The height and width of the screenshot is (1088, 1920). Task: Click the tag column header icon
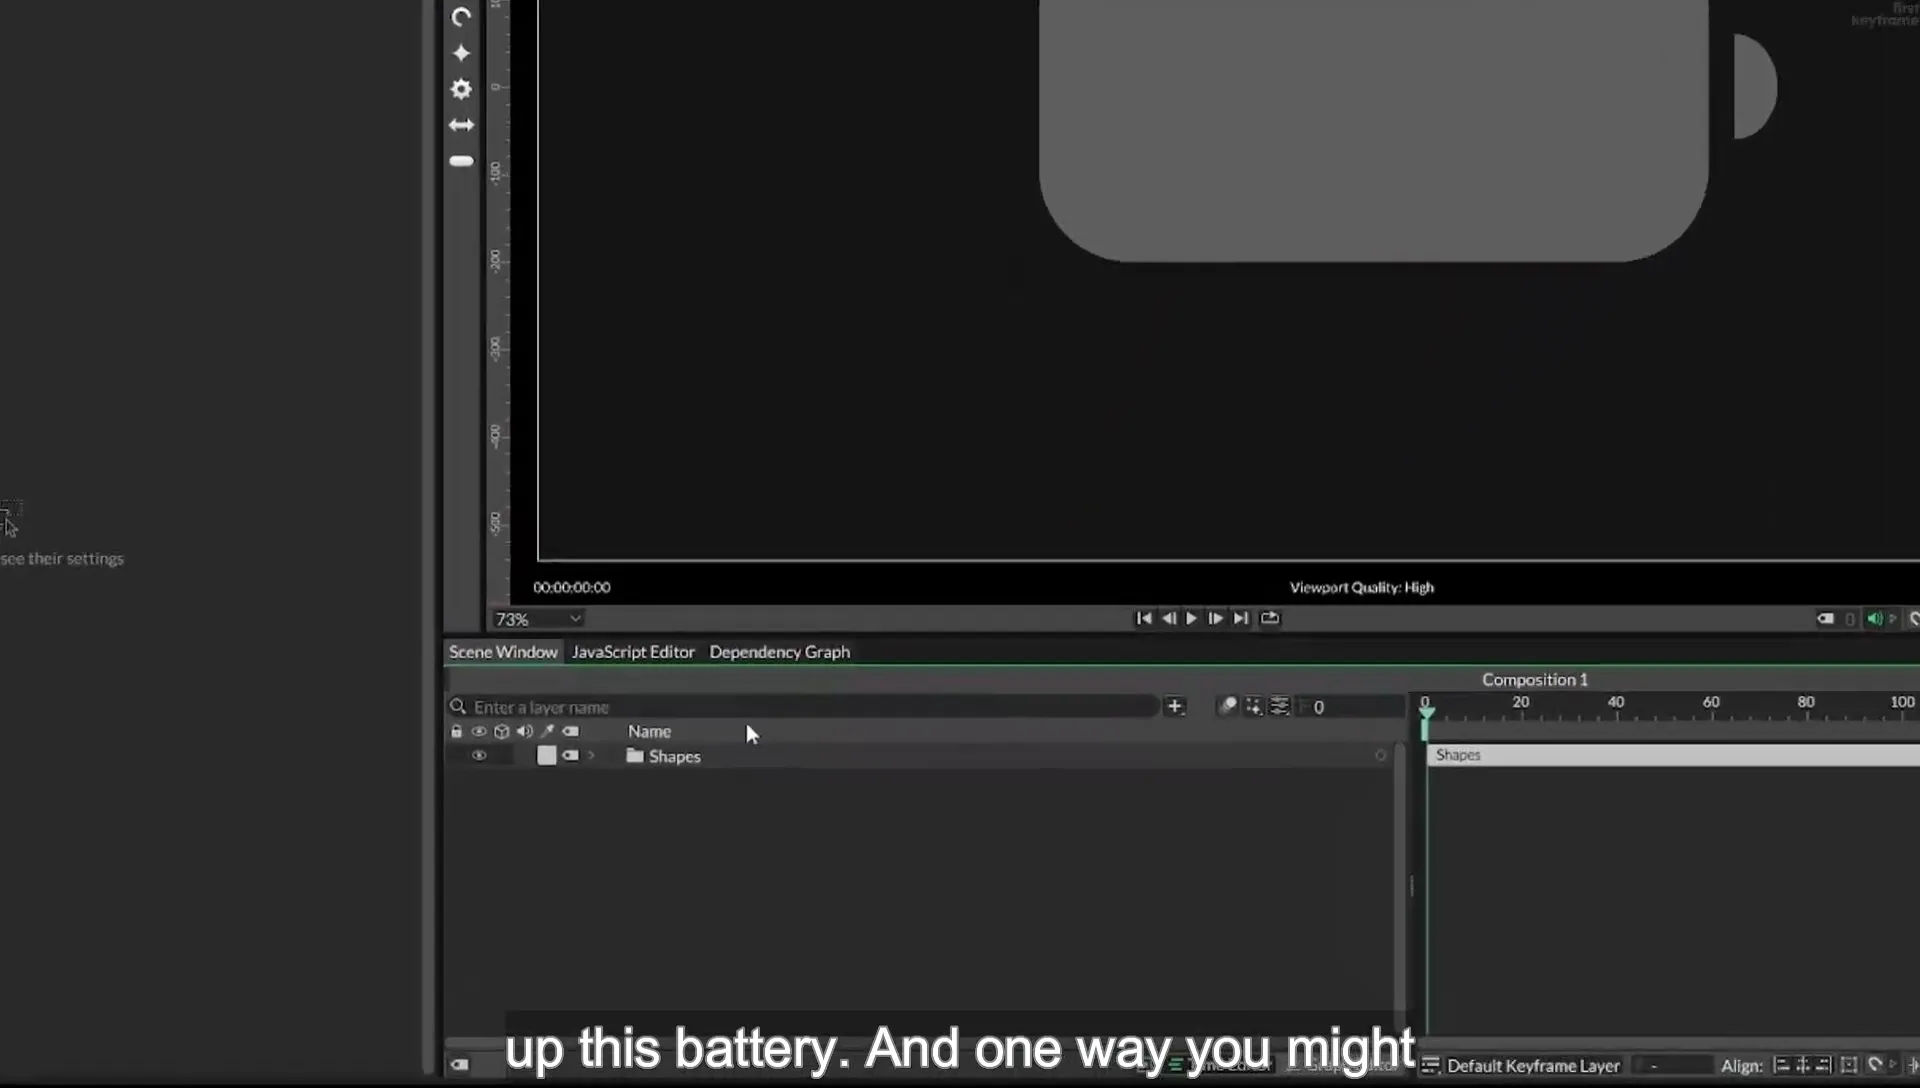(571, 732)
